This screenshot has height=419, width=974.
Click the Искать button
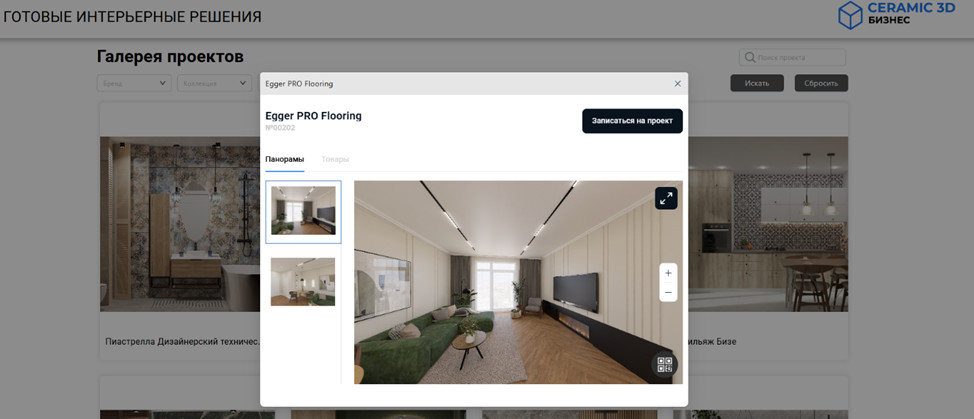point(757,83)
